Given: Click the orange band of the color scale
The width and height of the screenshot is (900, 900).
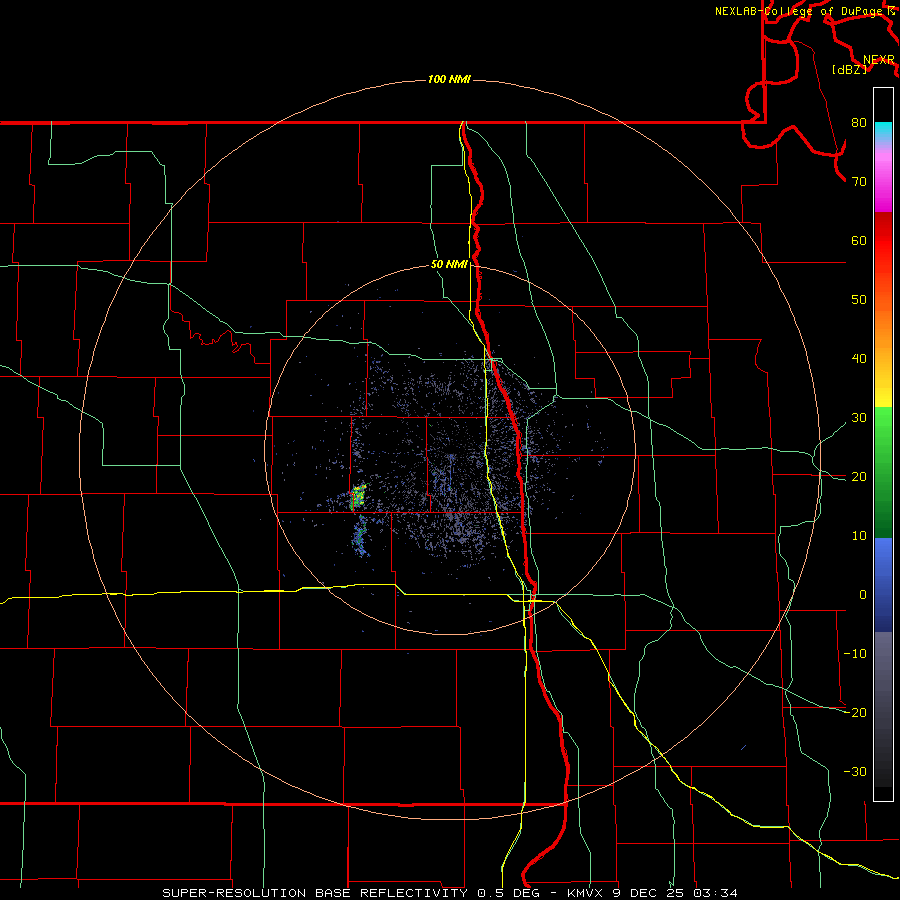Looking at the screenshot, I should click(883, 330).
